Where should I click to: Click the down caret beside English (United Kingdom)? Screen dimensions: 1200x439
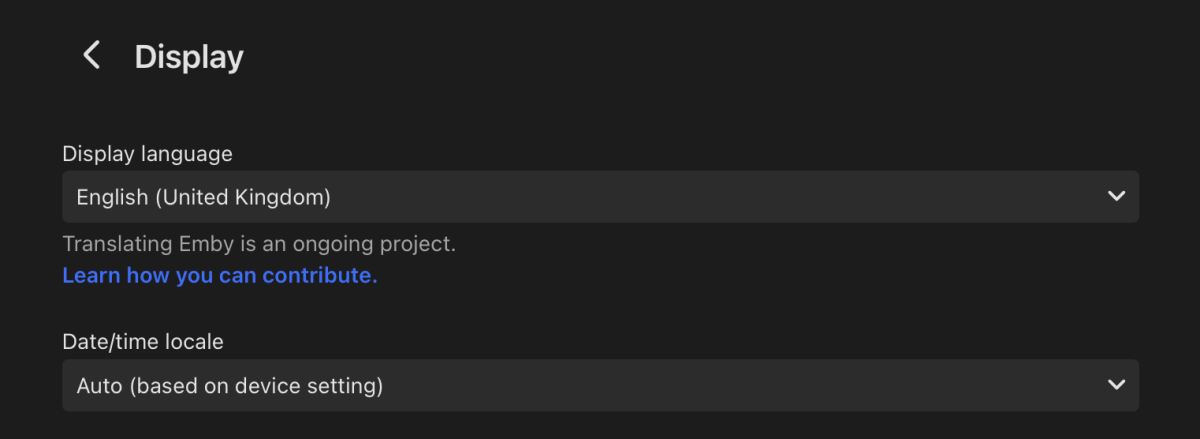pyautogui.click(x=1116, y=197)
